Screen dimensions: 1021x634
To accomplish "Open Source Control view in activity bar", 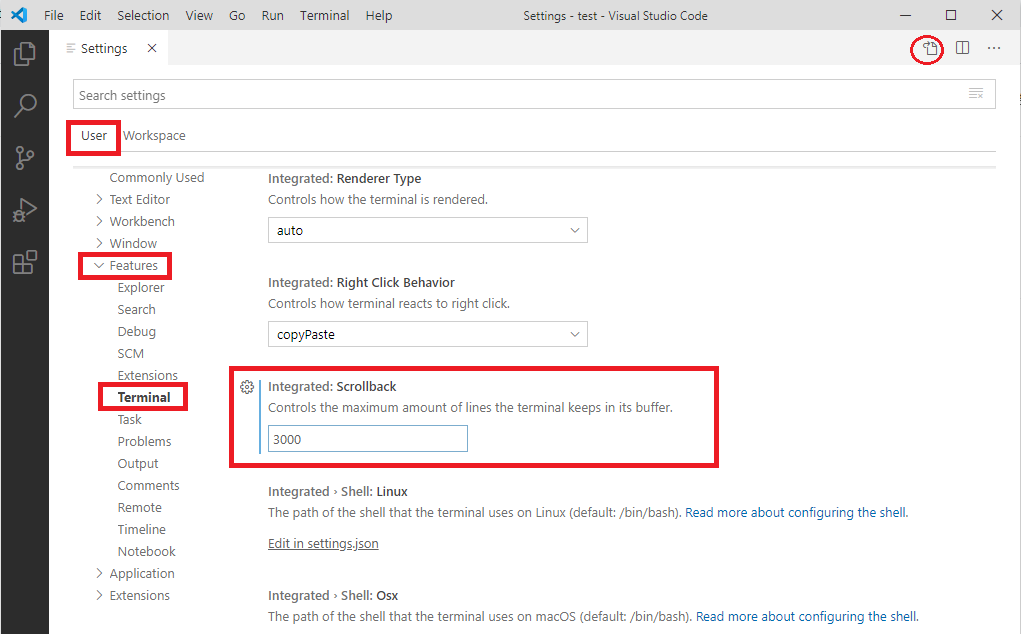I will pyautogui.click(x=25, y=158).
